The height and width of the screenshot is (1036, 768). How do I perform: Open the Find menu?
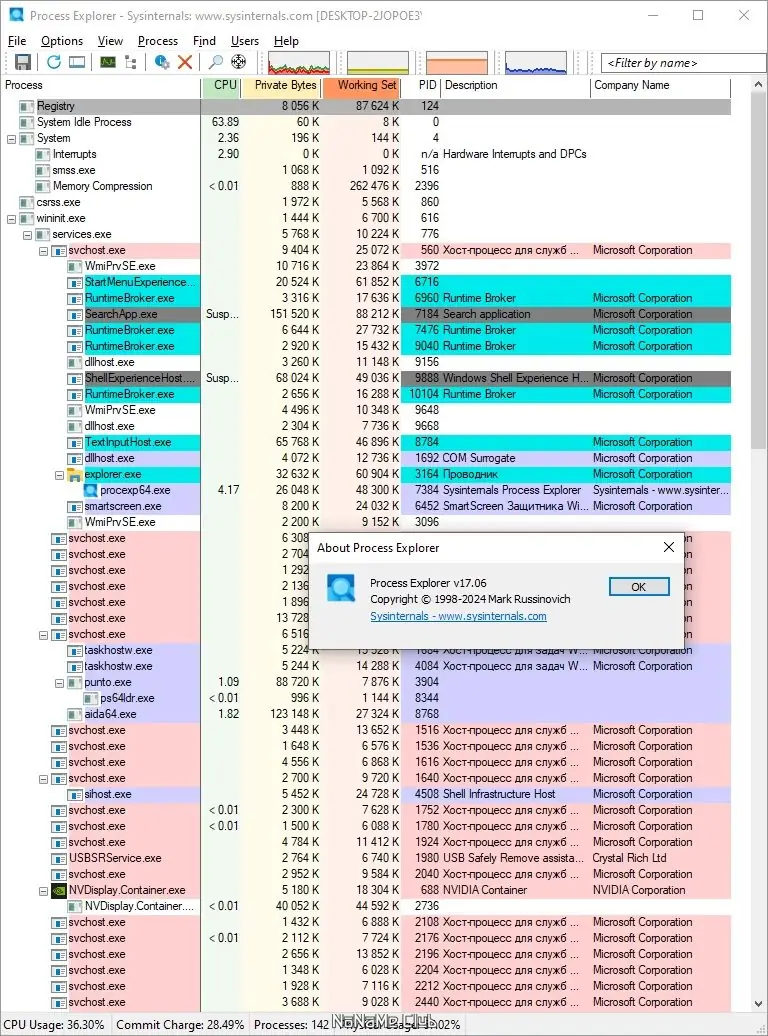tap(204, 41)
